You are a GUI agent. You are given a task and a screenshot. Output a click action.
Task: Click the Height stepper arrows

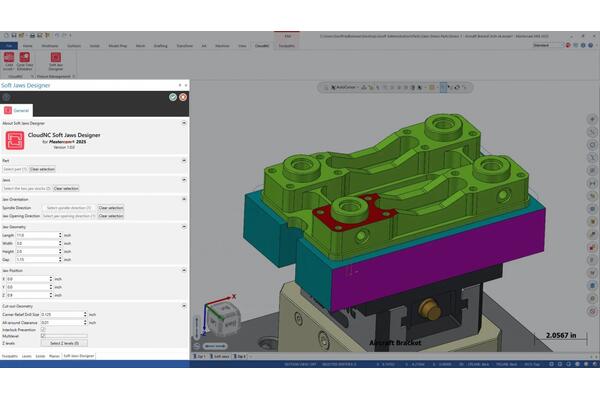[x=60, y=251]
